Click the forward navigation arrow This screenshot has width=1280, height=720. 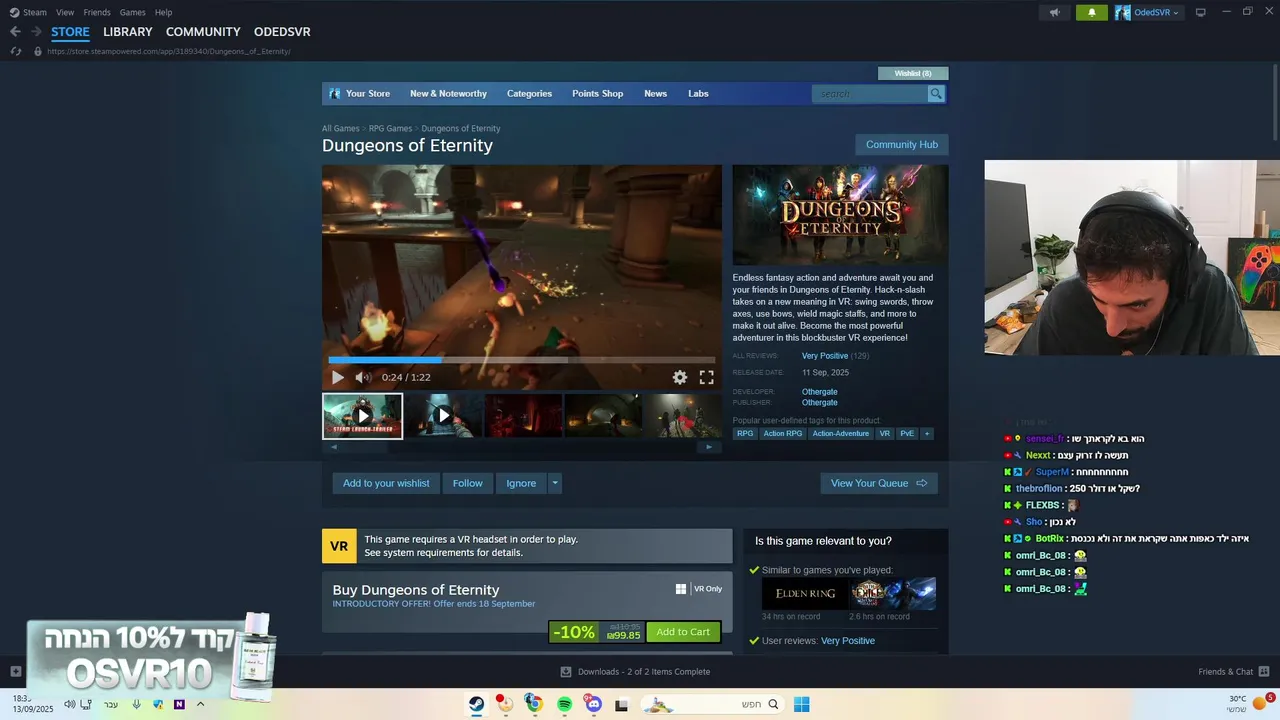[x=36, y=32]
